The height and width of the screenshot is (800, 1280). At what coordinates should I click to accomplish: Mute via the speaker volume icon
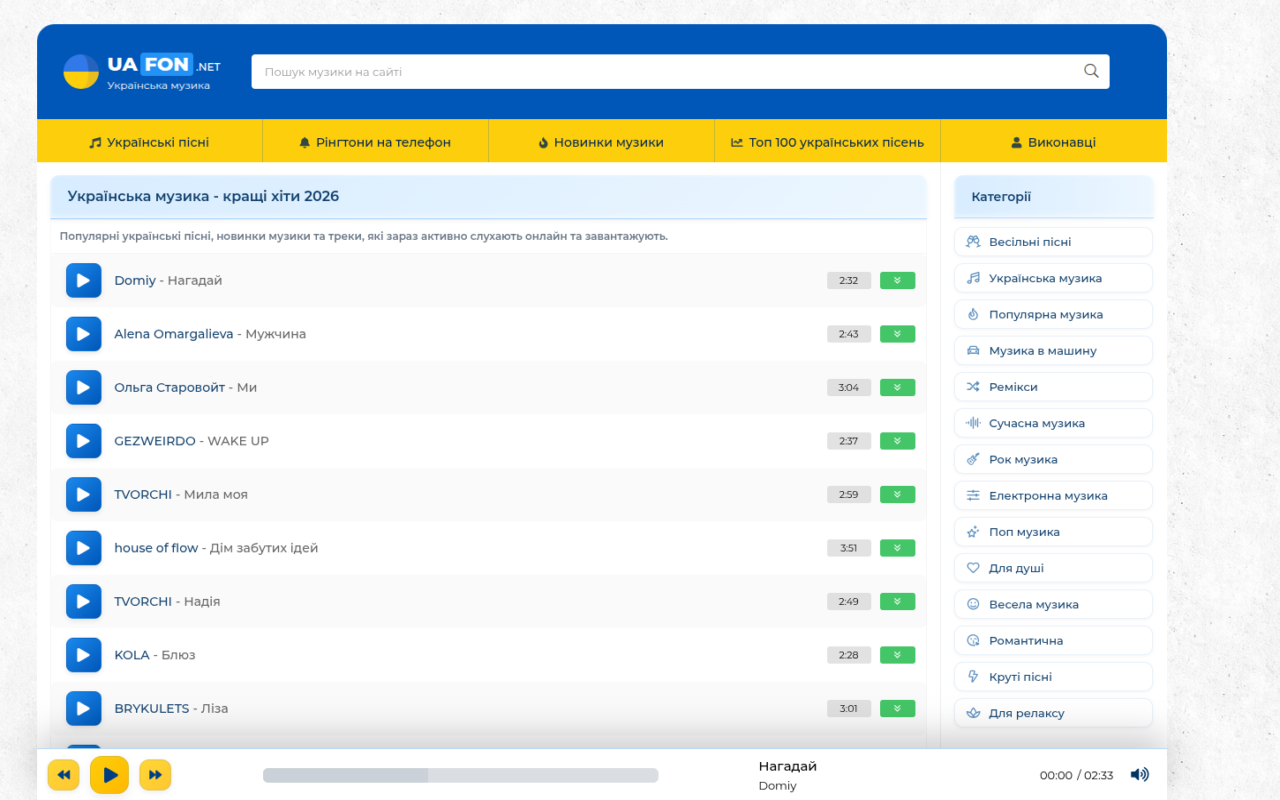(1139, 775)
